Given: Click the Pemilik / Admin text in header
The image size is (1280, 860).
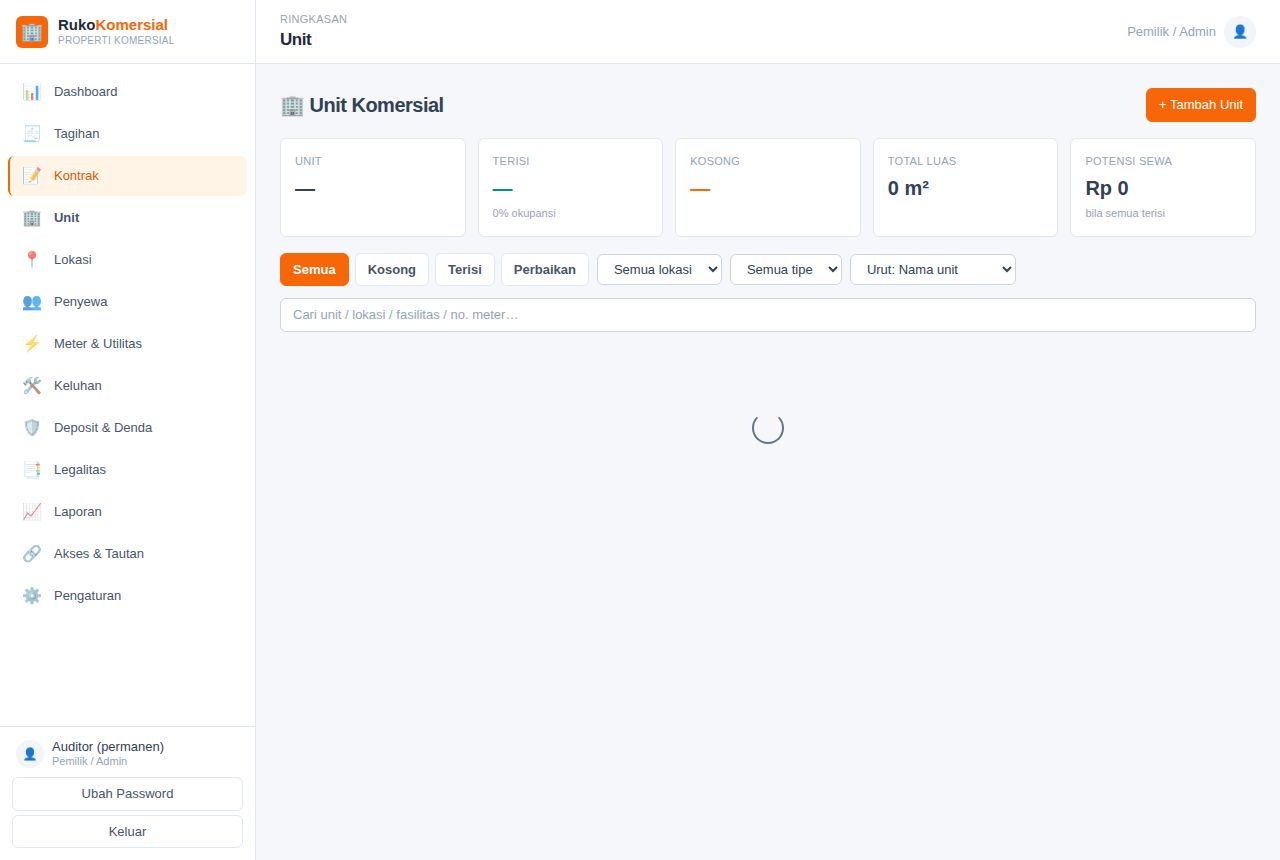Looking at the screenshot, I should point(1171,32).
